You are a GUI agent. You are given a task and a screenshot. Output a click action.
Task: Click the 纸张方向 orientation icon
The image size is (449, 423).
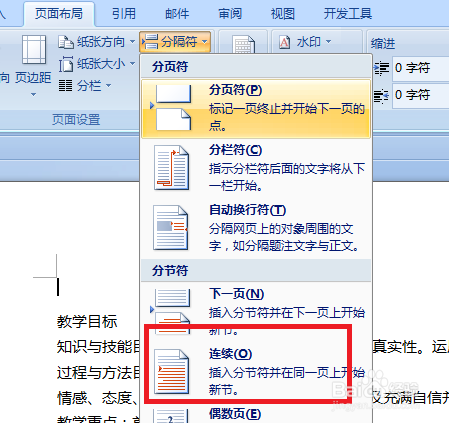coord(66,42)
